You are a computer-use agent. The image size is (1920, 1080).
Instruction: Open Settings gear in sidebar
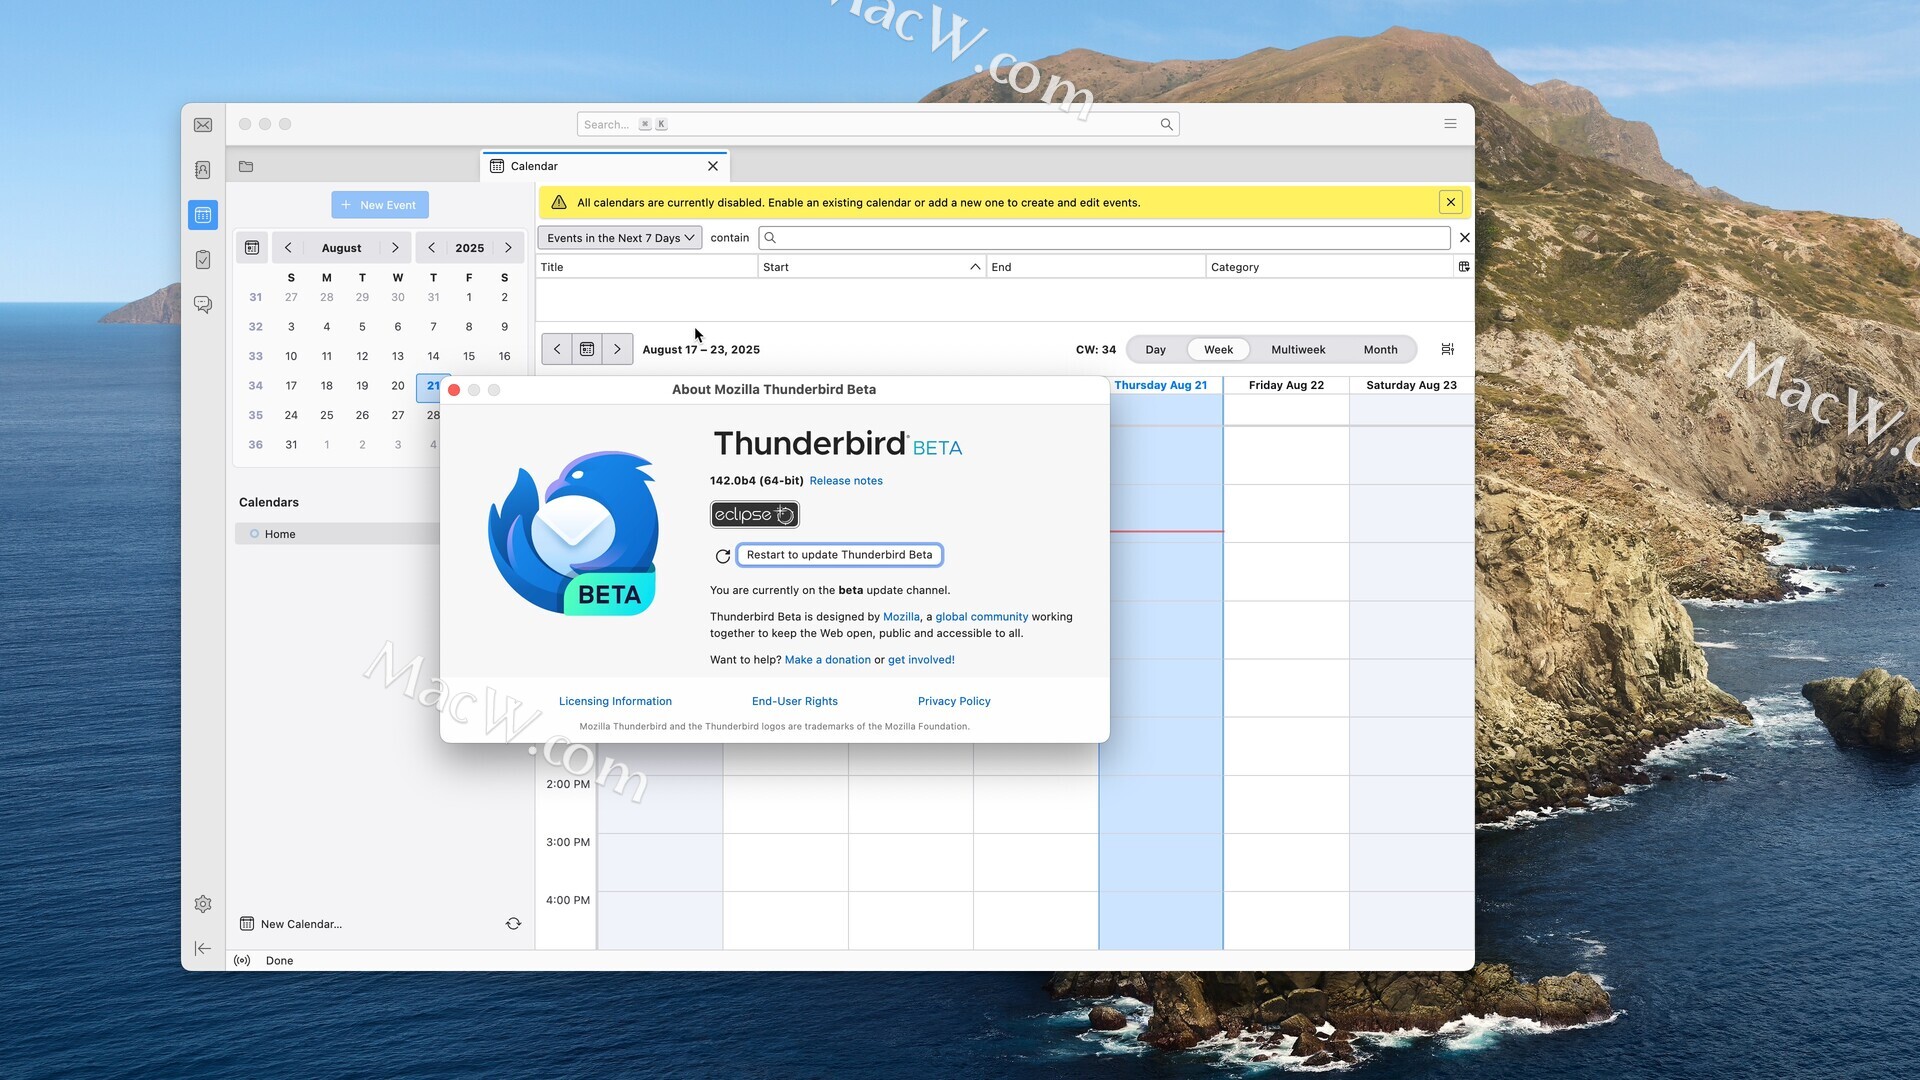point(203,904)
